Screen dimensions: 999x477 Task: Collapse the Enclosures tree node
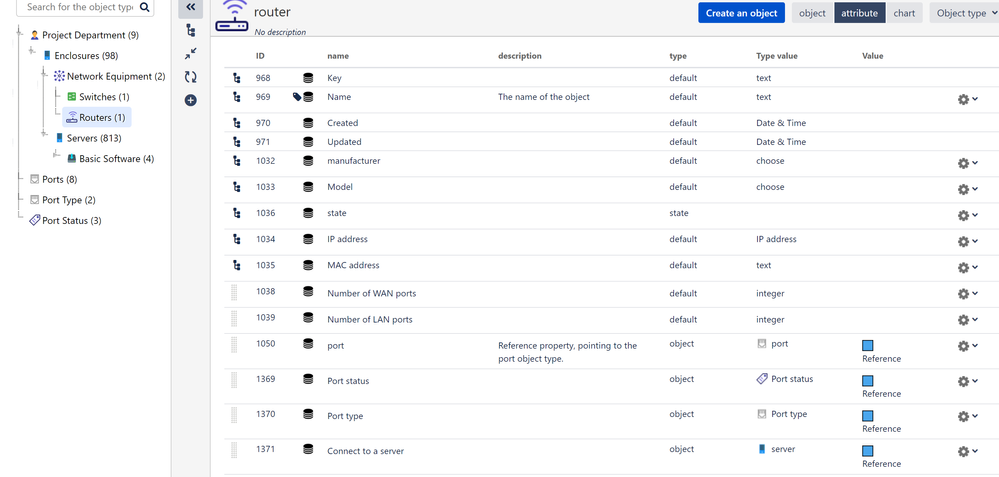(32, 51)
